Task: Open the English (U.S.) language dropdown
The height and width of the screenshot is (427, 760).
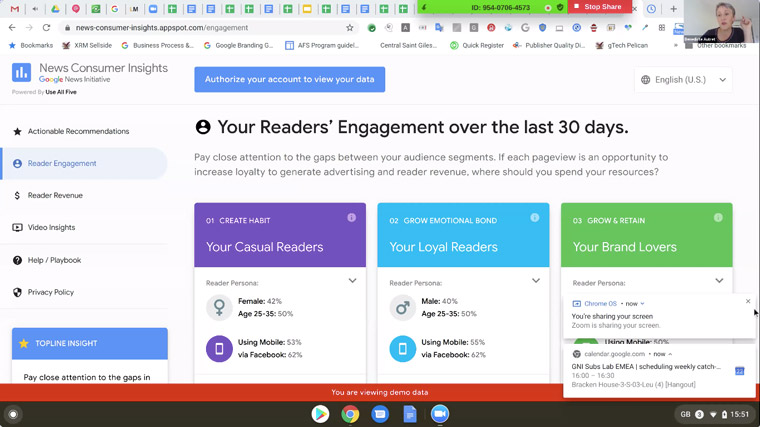Action: point(683,79)
